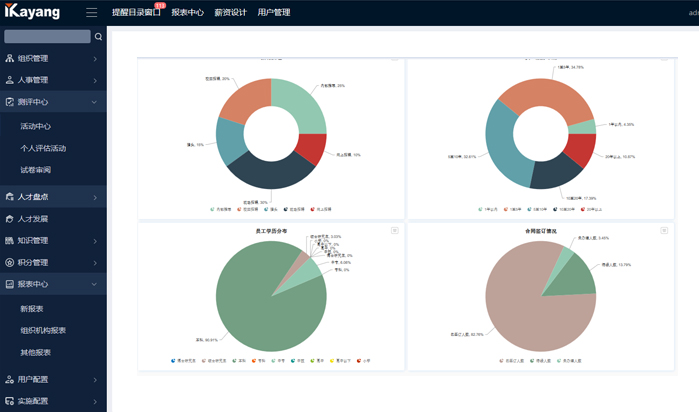Click the 知识管理 sidebar icon
The image size is (699, 412).
10,240
